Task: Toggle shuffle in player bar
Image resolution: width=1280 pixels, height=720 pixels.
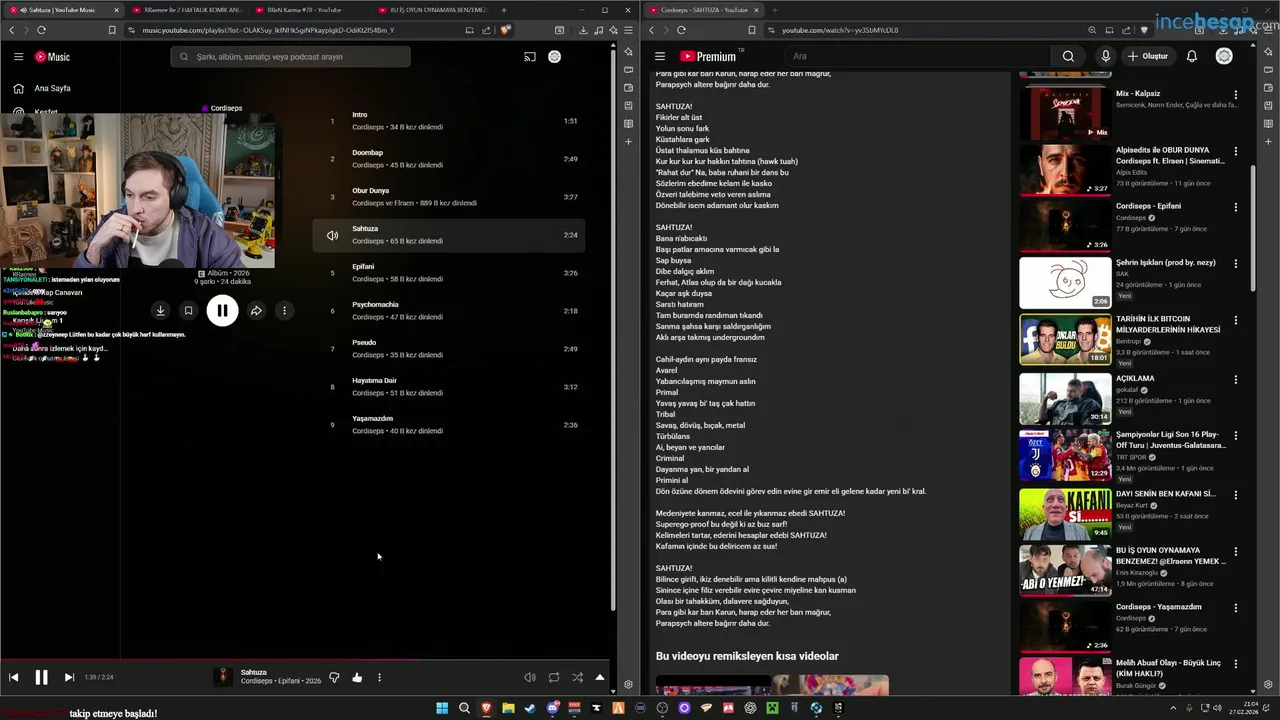Action: coord(577,677)
